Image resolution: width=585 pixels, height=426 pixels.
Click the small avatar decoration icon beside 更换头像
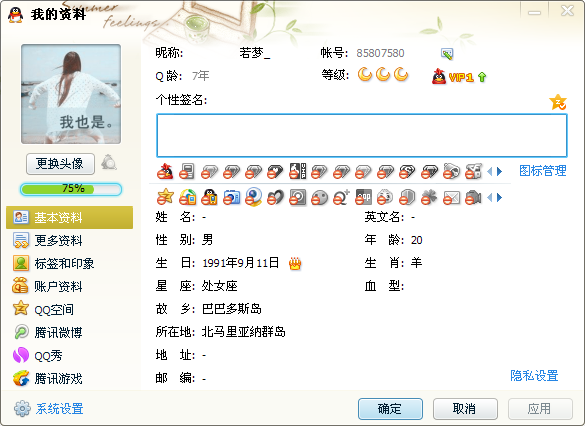[x=109, y=162]
